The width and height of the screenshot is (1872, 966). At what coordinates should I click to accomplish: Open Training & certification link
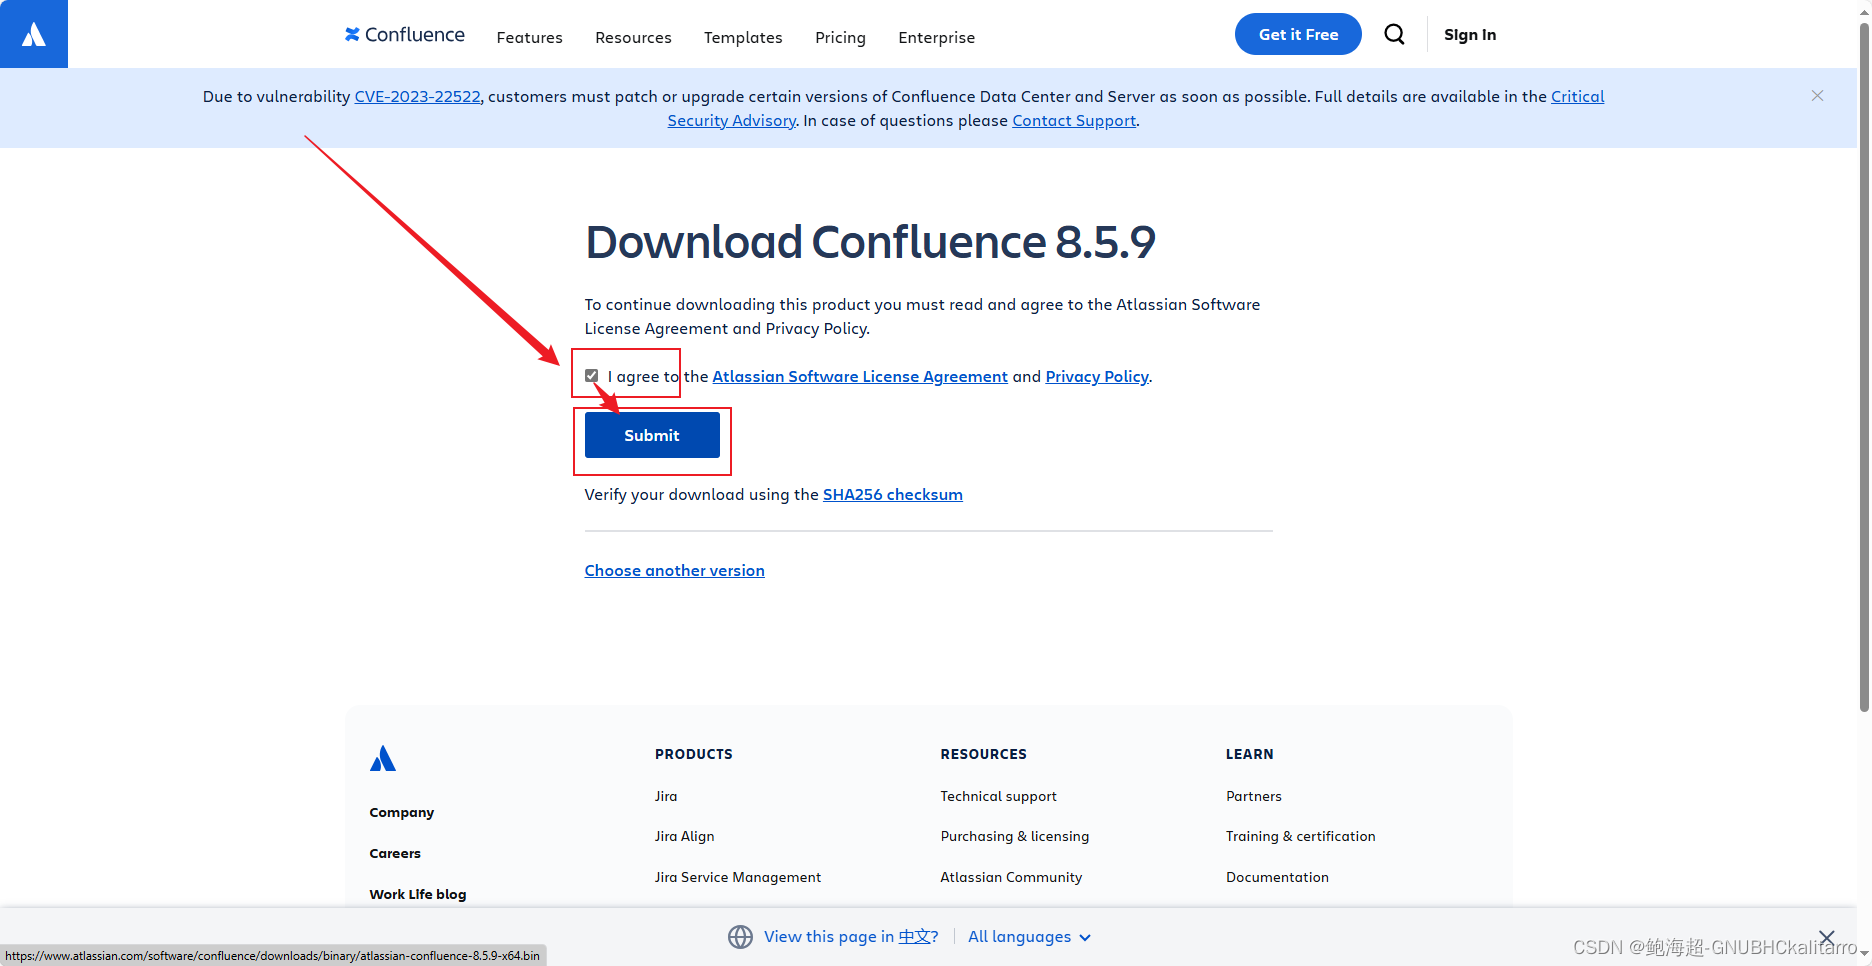[x=1301, y=836]
